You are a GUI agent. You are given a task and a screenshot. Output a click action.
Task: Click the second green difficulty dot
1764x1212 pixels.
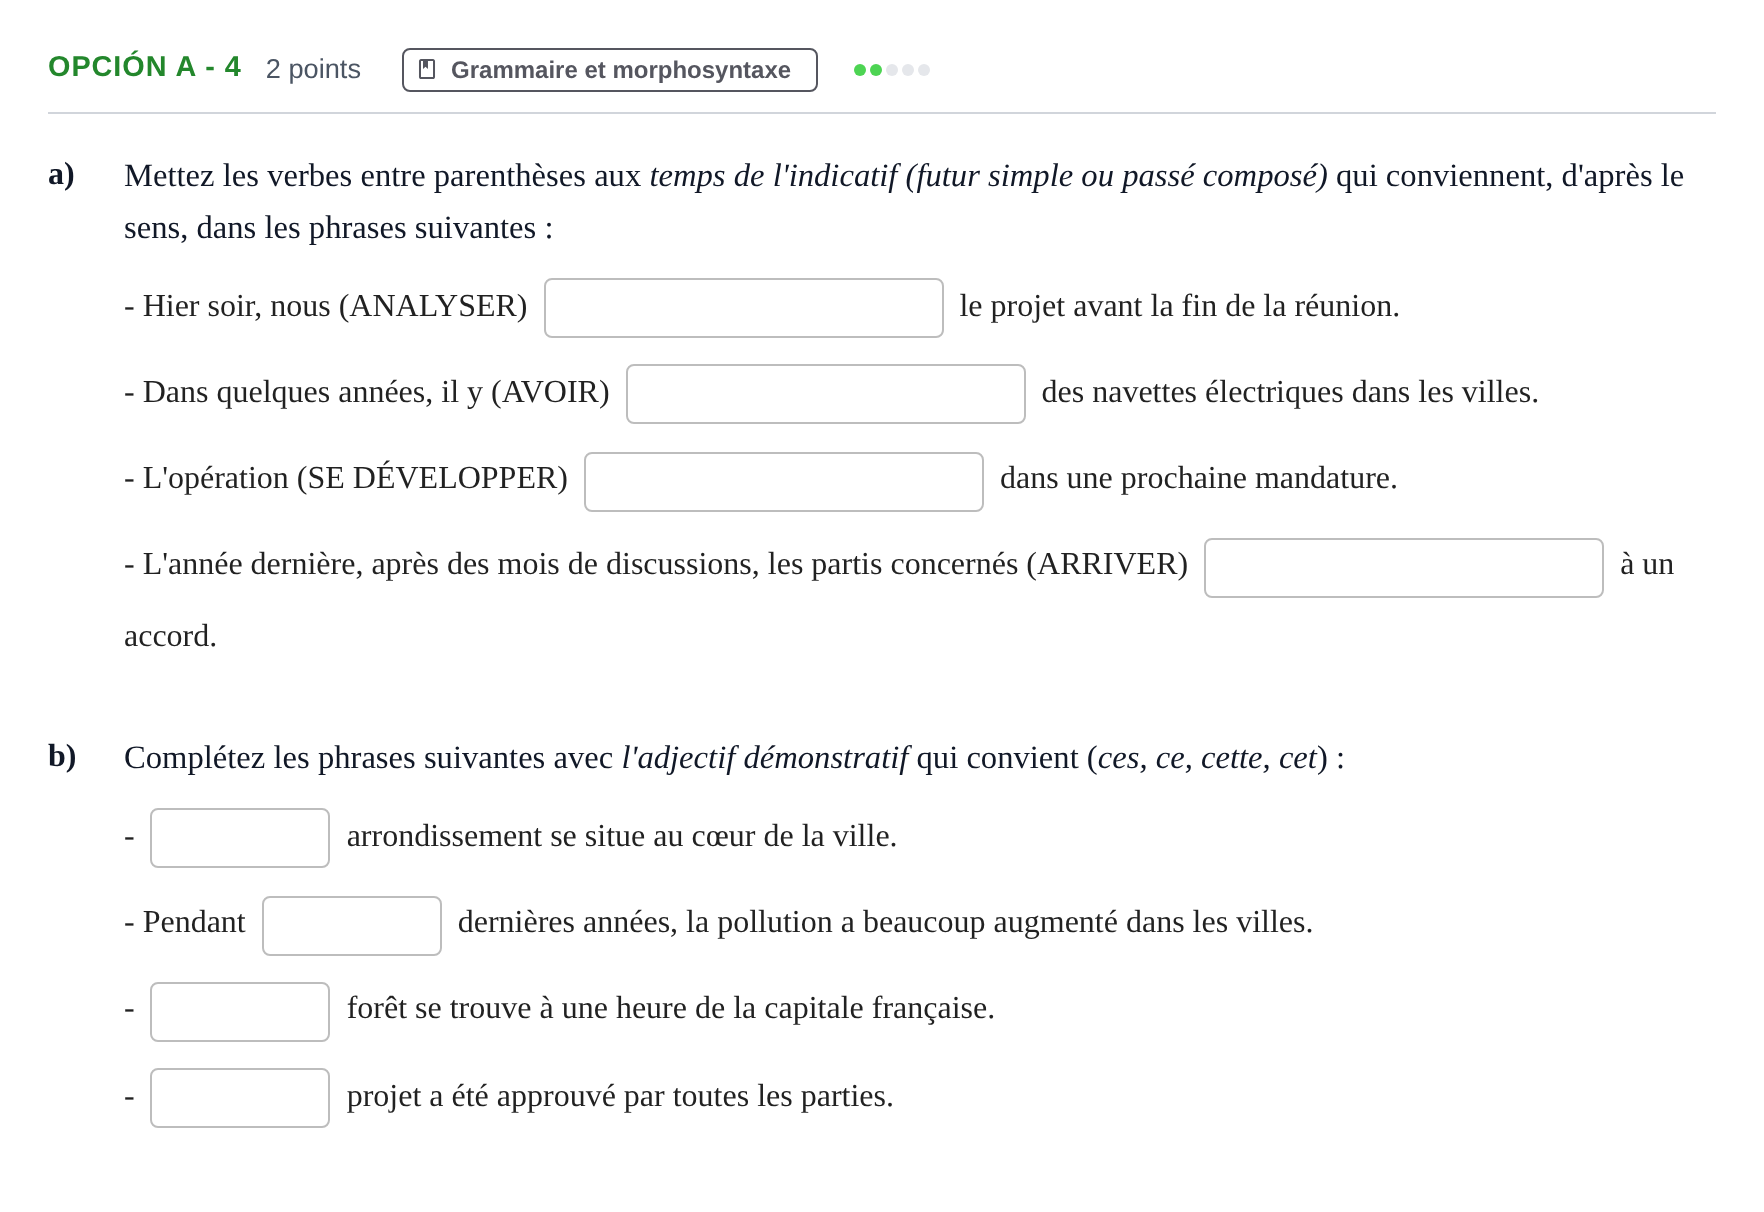coord(876,70)
